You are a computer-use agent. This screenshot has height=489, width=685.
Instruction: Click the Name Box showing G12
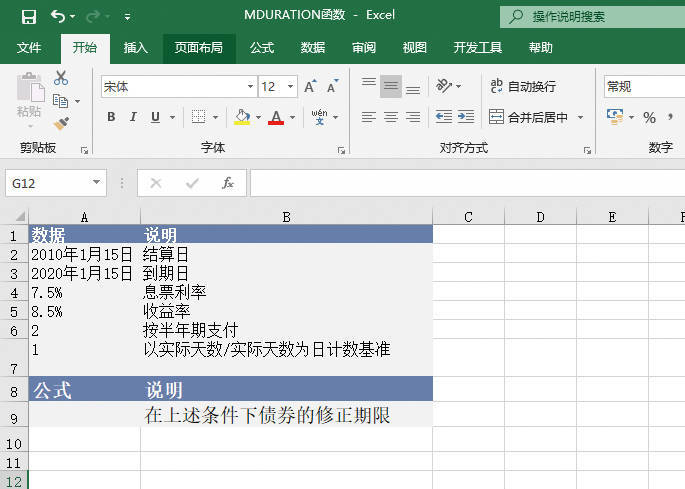pos(48,183)
